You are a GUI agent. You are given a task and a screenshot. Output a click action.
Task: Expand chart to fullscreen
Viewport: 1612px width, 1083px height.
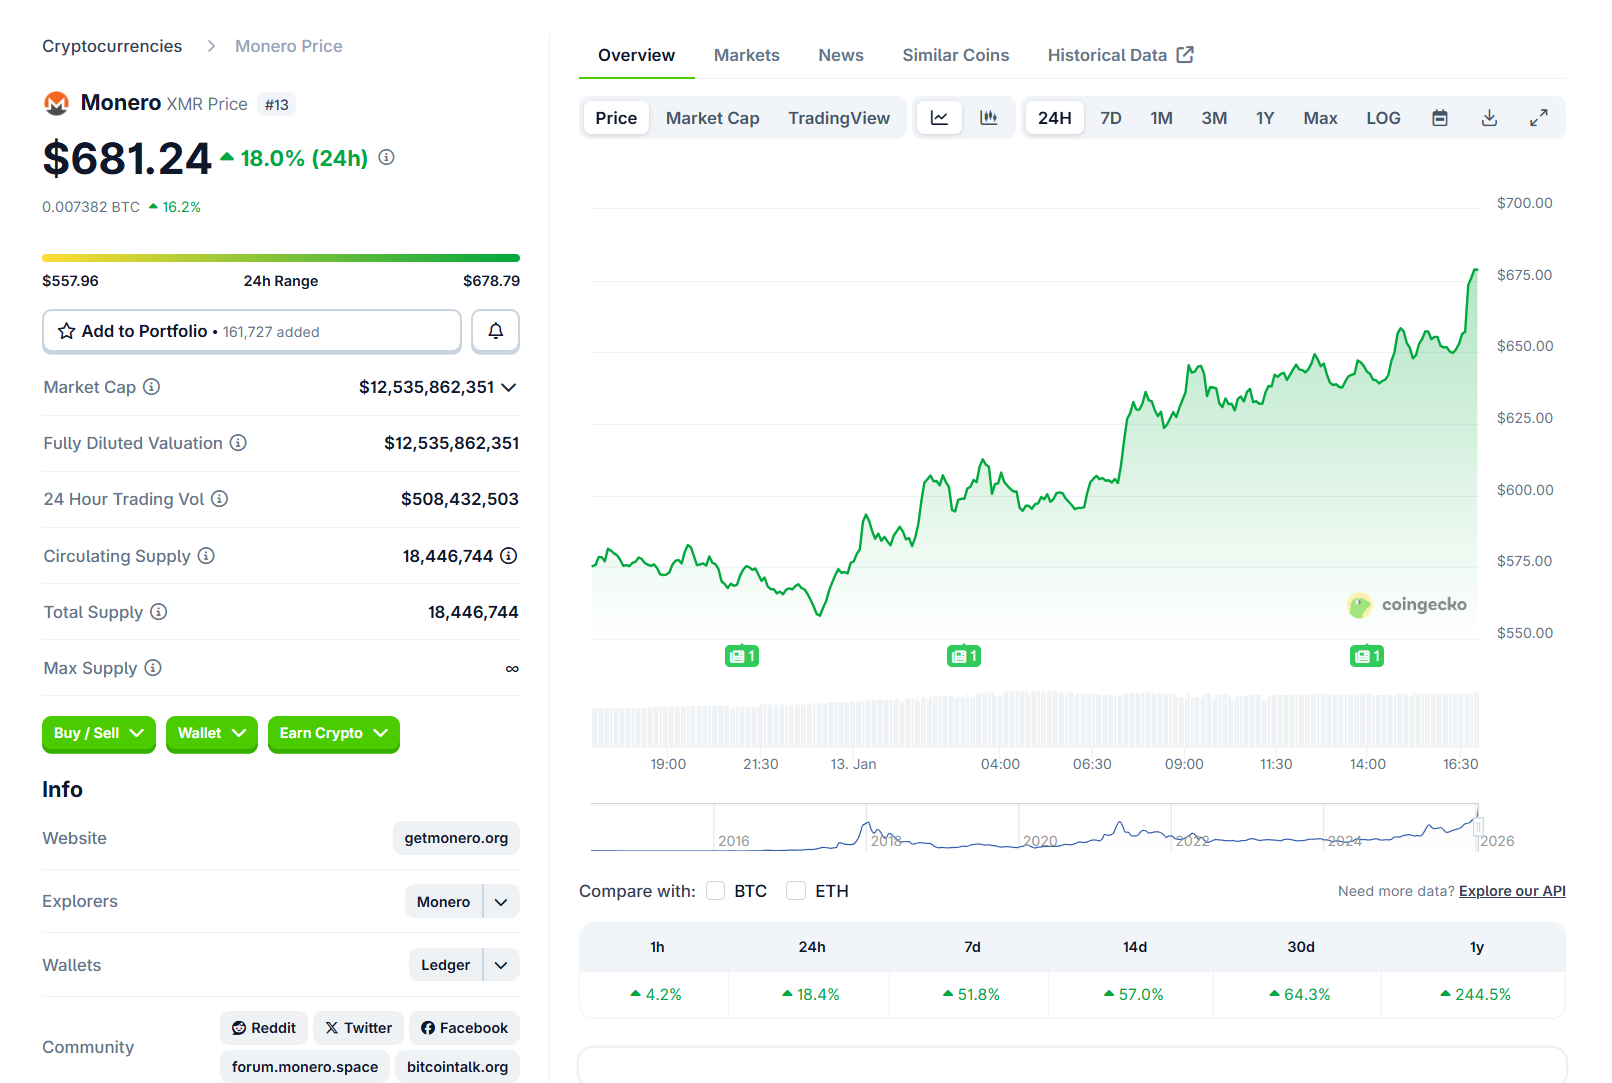pos(1538,118)
